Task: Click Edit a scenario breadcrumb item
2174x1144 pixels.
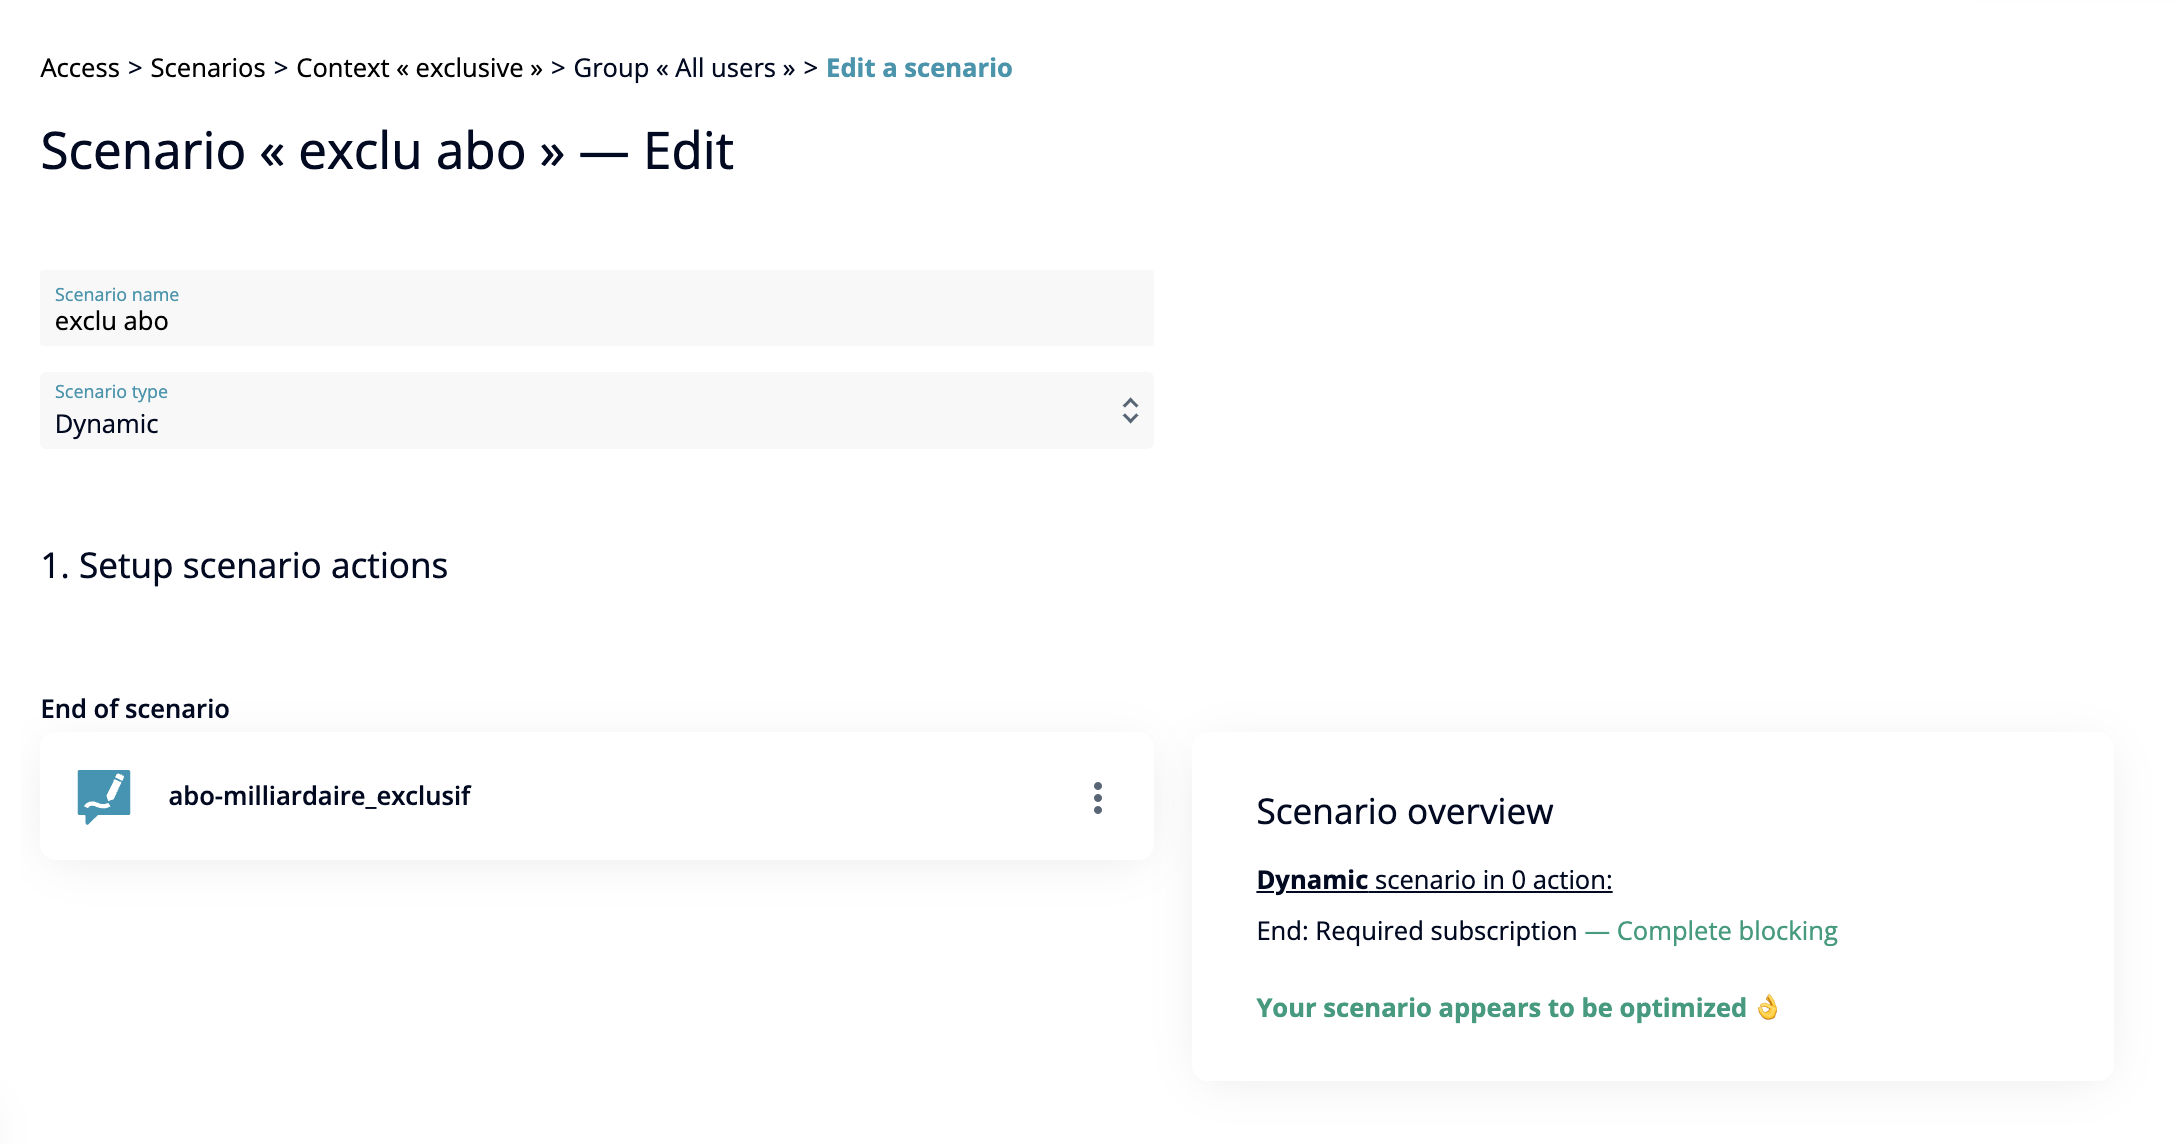Action: (x=919, y=68)
